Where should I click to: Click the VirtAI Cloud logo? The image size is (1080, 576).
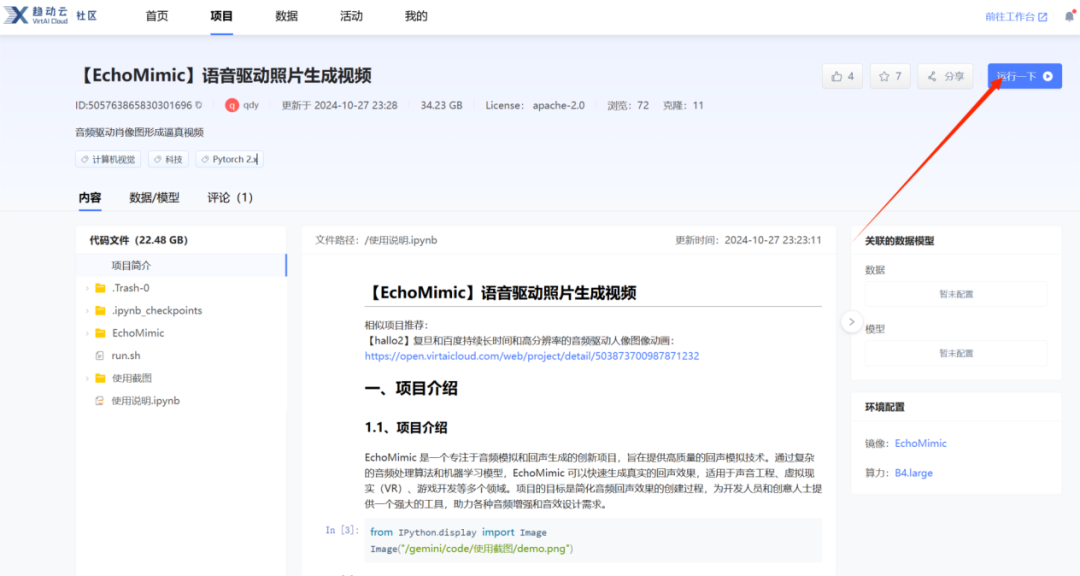tap(36, 15)
